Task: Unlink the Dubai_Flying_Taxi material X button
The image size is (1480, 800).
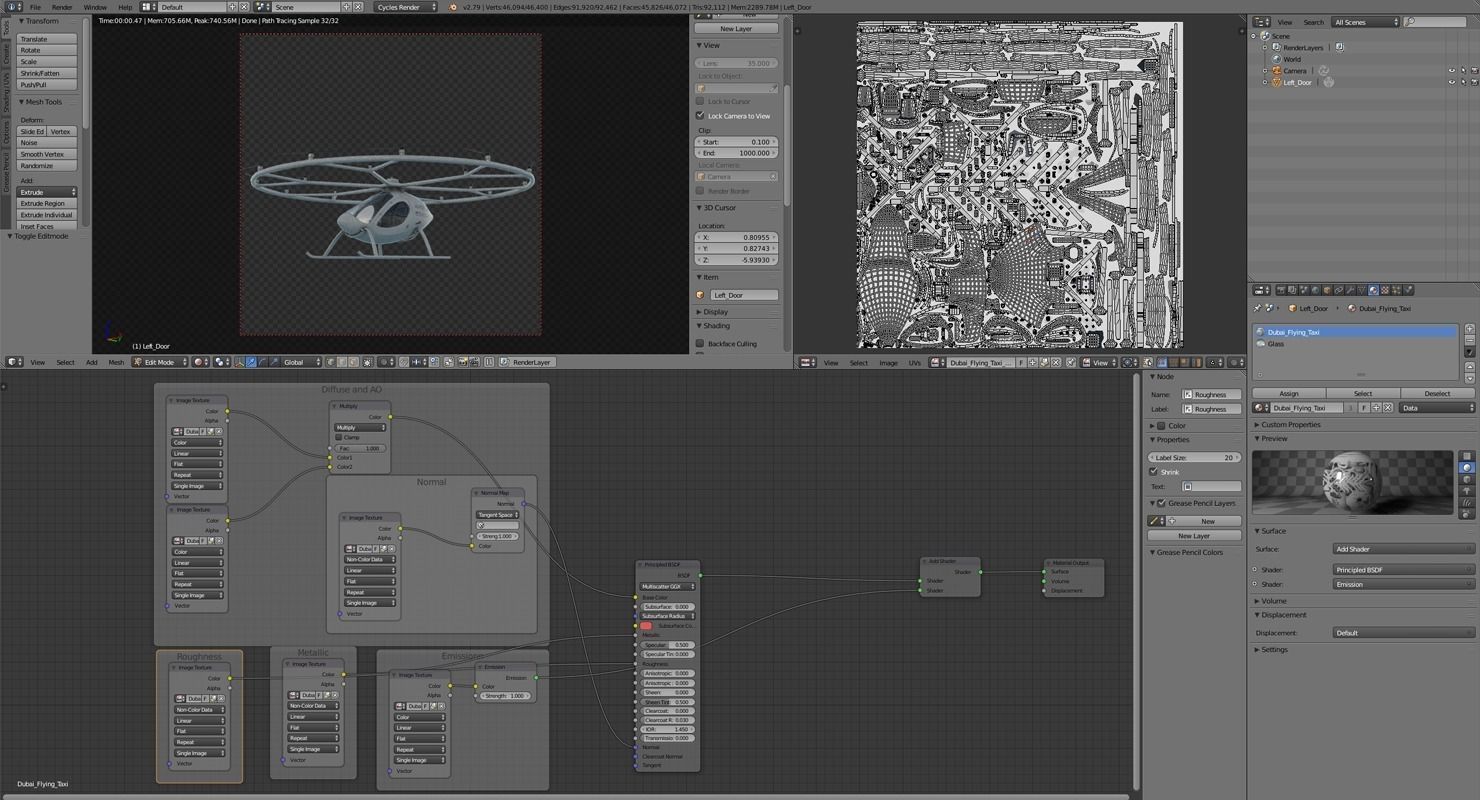Action: 1388,408
